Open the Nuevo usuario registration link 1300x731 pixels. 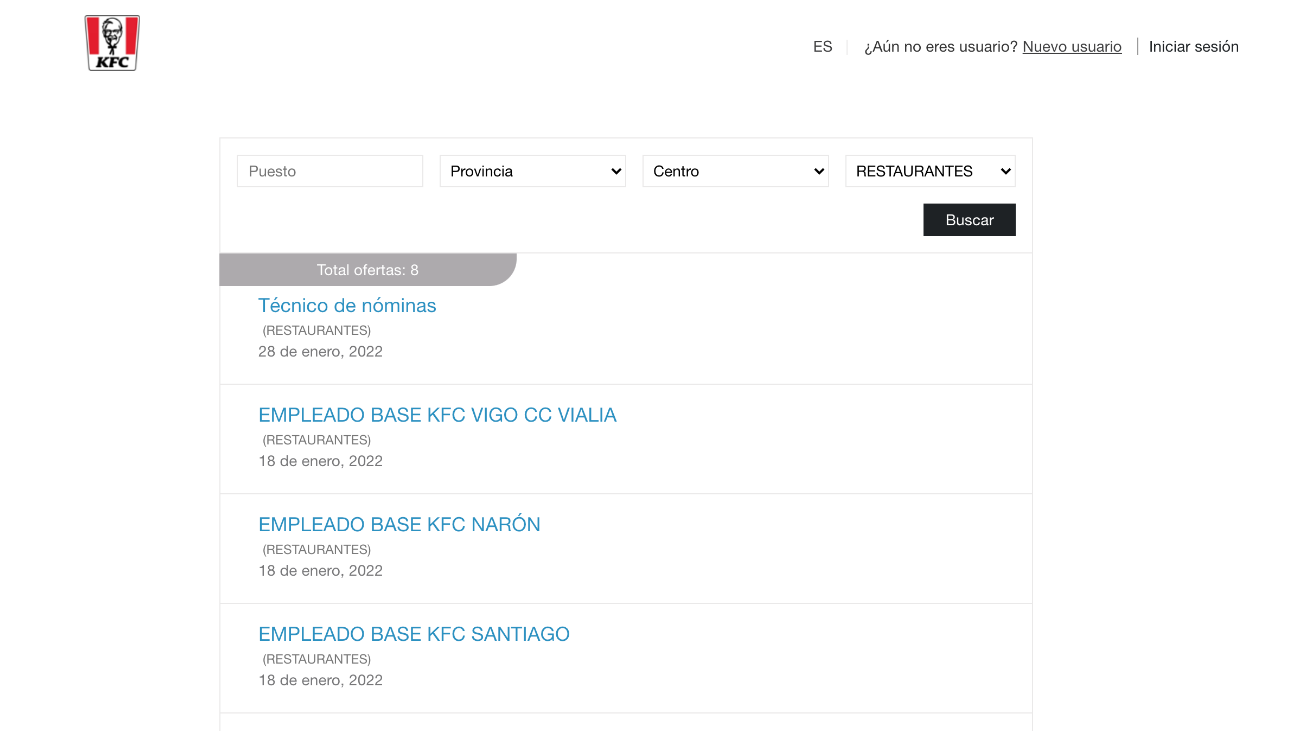click(x=1072, y=47)
